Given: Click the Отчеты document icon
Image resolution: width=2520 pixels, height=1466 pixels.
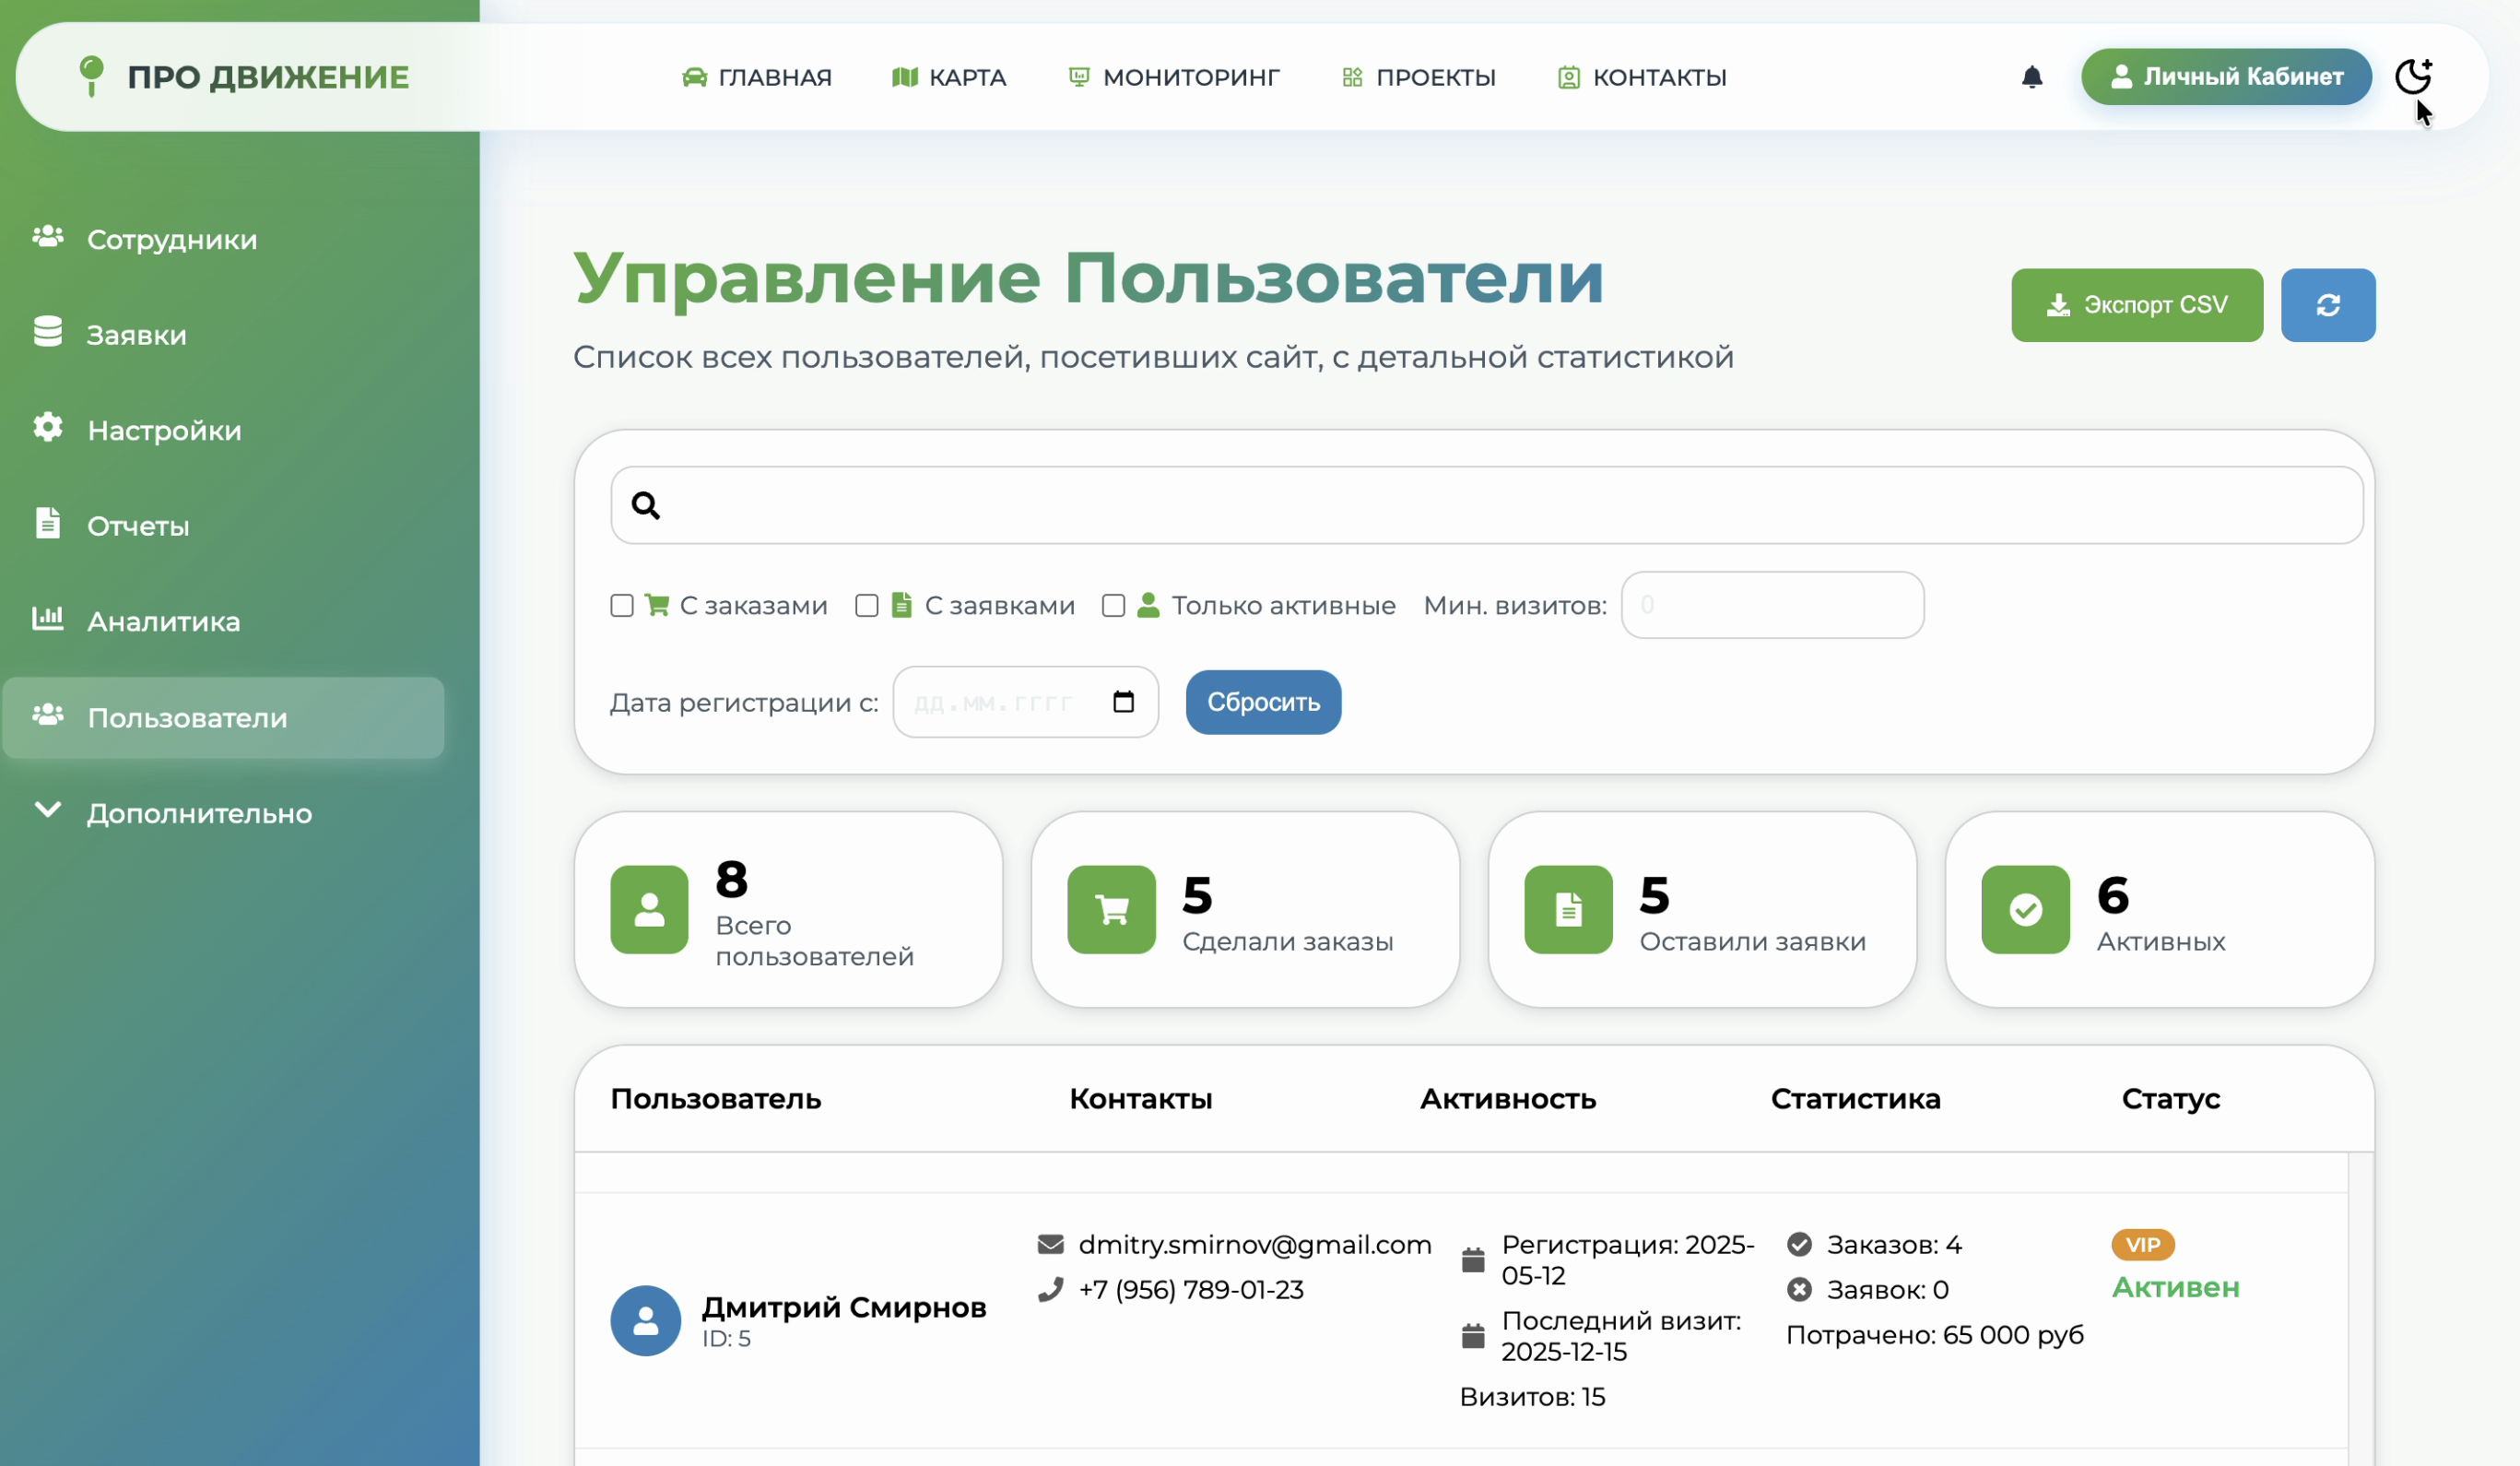Looking at the screenshot, I should tap(47, 523).
